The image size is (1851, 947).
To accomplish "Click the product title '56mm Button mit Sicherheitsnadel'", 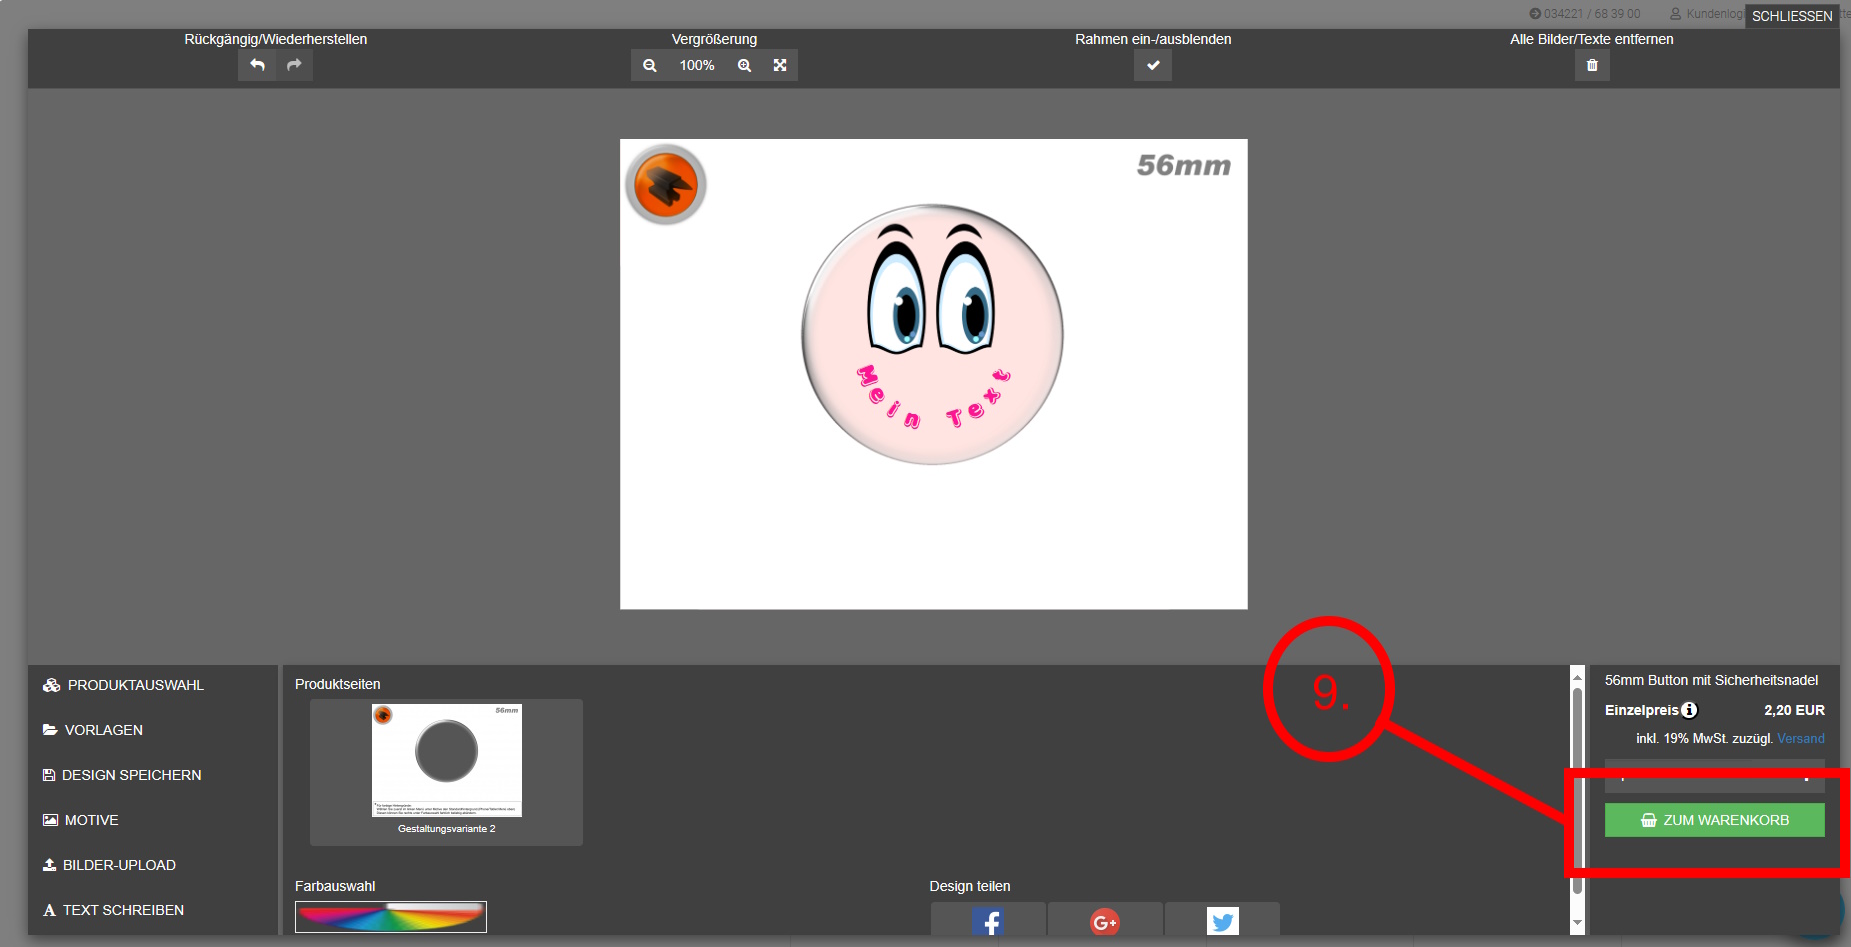I will click(1711, 680).
